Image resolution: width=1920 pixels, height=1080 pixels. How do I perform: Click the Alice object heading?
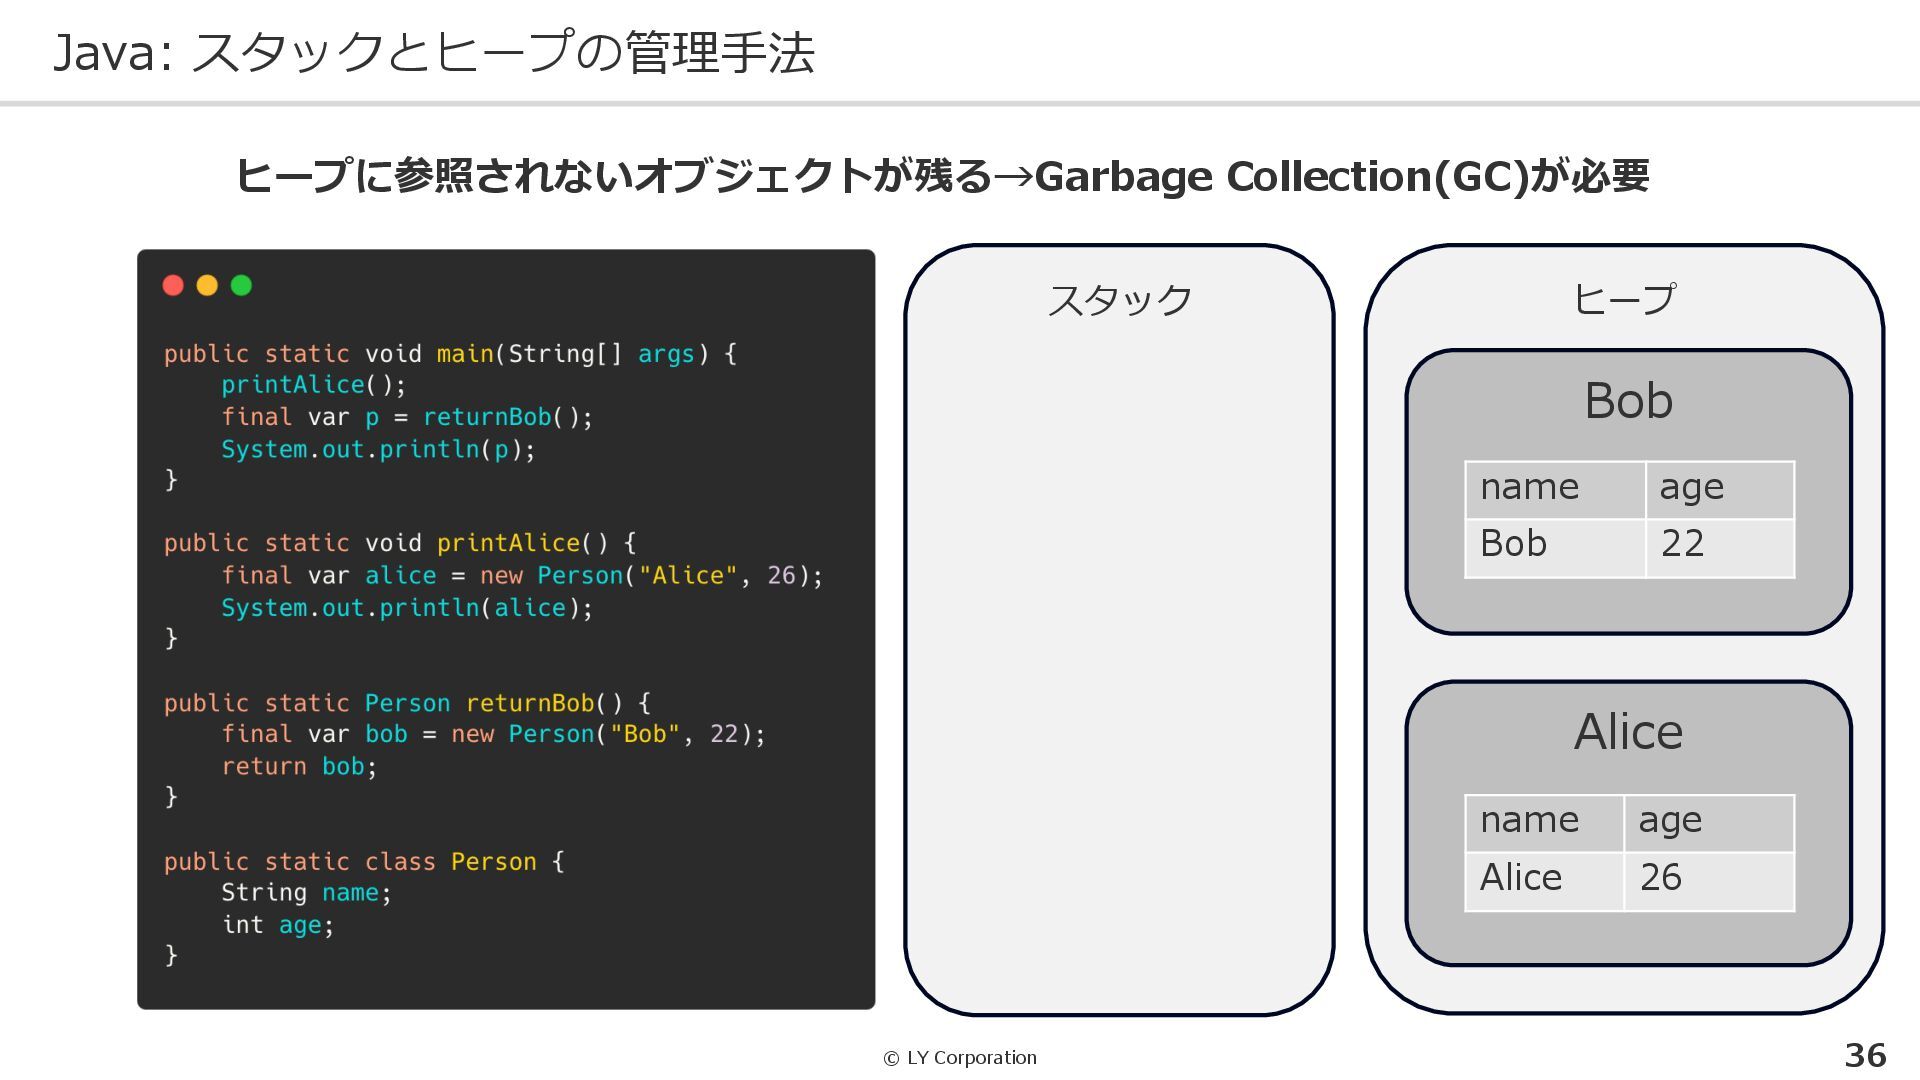point(1628,732)
